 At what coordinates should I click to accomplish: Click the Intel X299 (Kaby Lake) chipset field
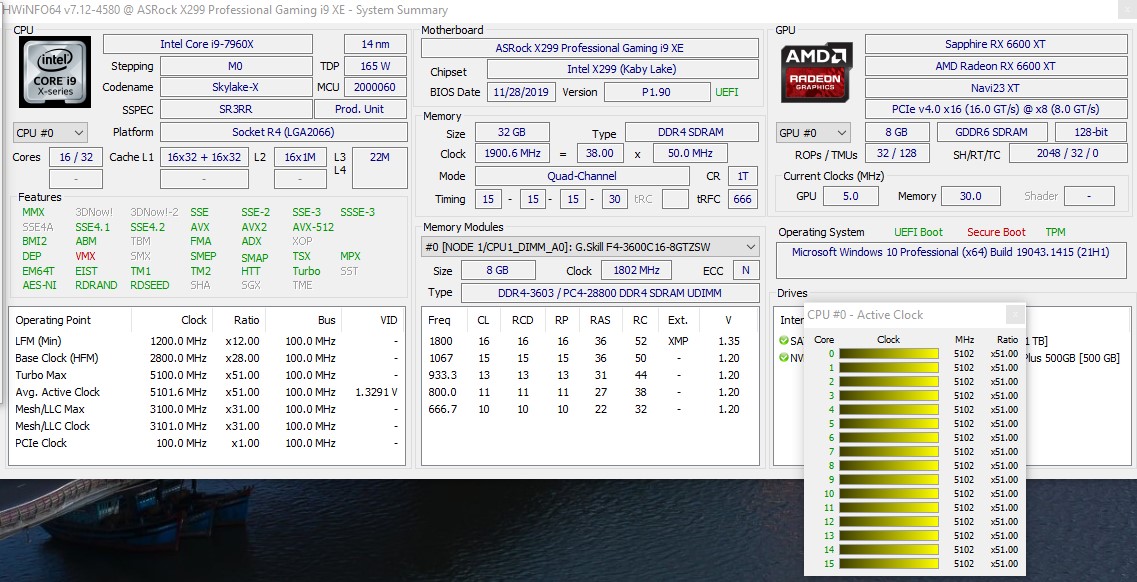point(622,70)
